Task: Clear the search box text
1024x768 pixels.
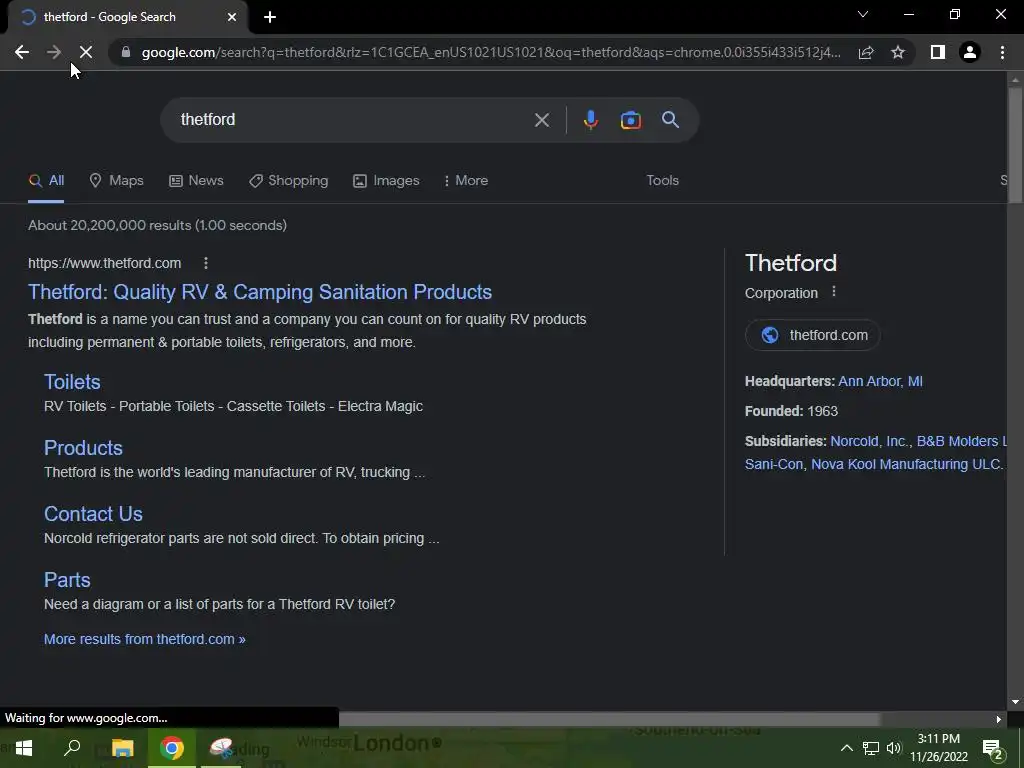Action: point(541,120)
